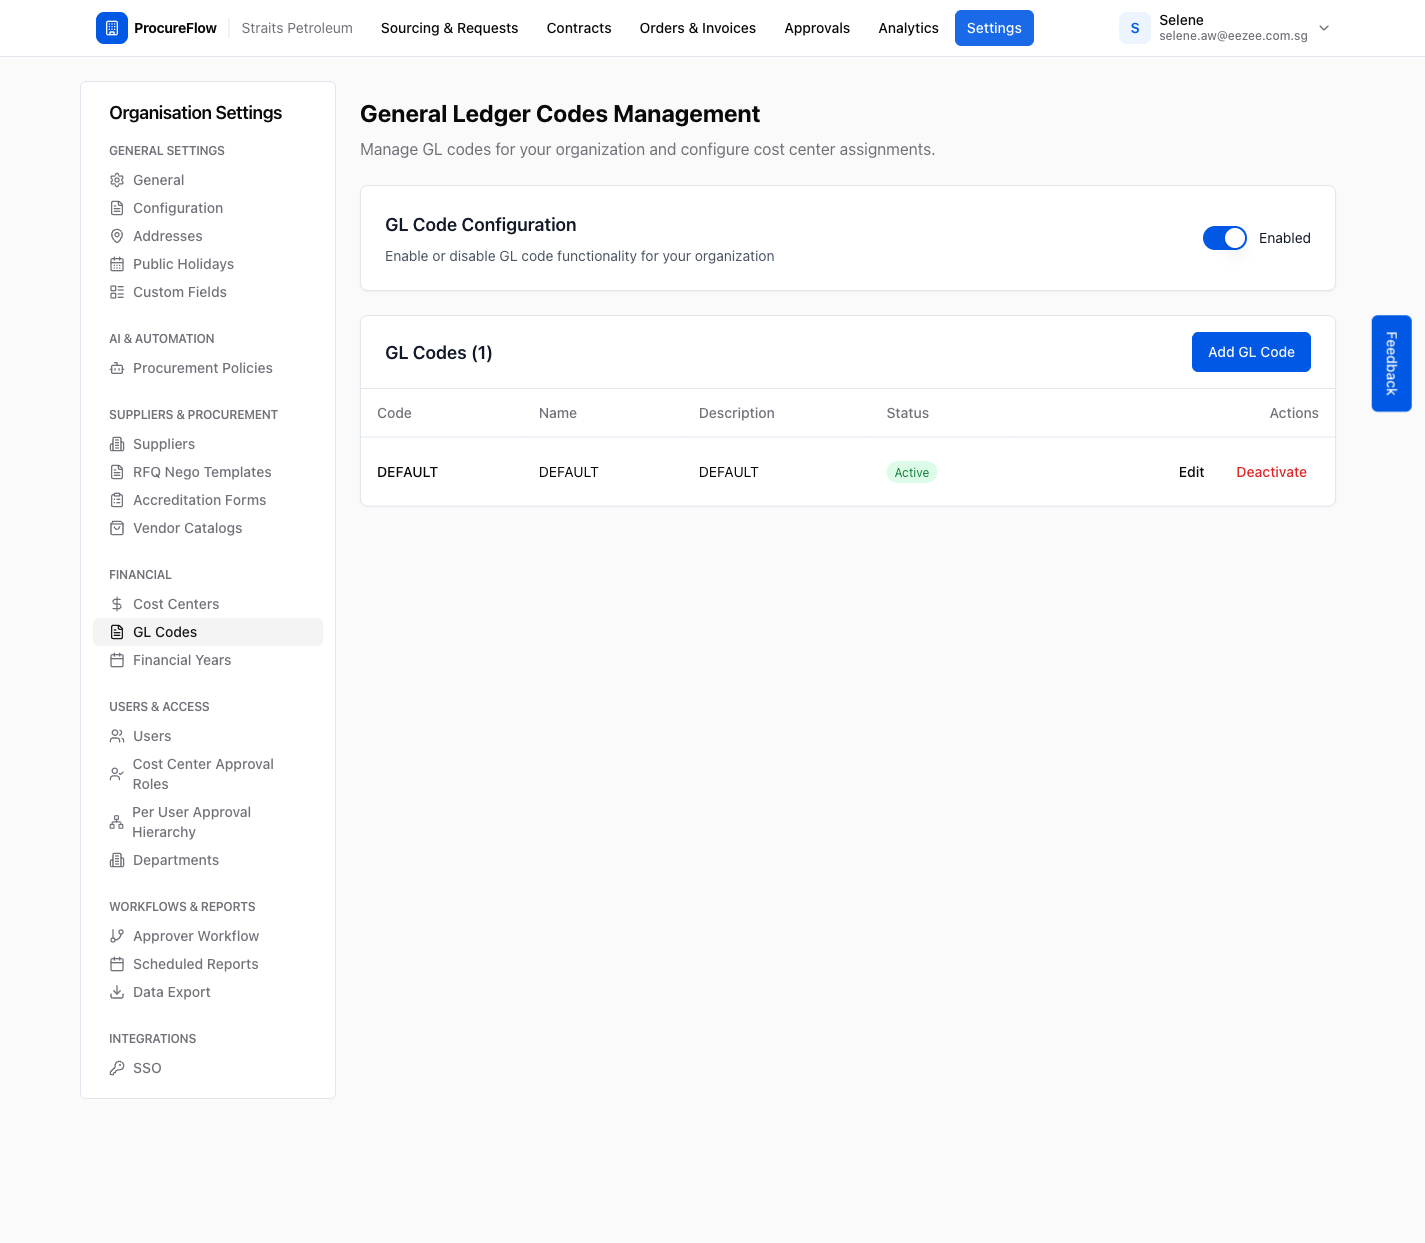Viewport: 1425px width, 1243px height.
Task: Open the General settings link
Action: click(x=208, y=180)
